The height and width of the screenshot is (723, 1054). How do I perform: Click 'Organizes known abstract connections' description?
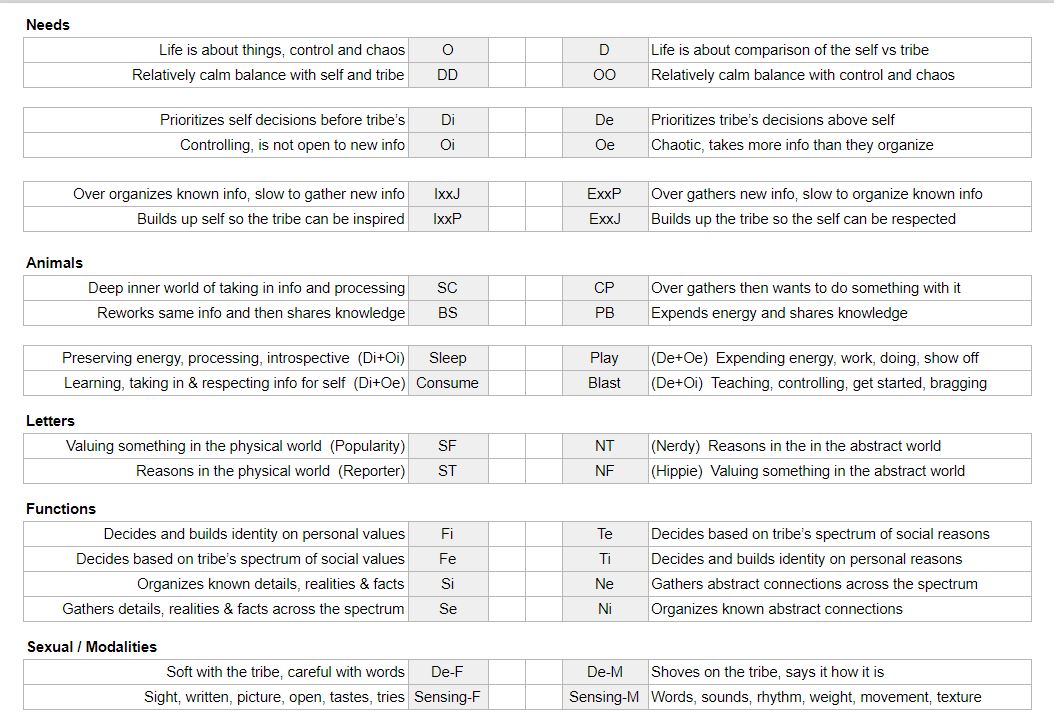point(776,609)
